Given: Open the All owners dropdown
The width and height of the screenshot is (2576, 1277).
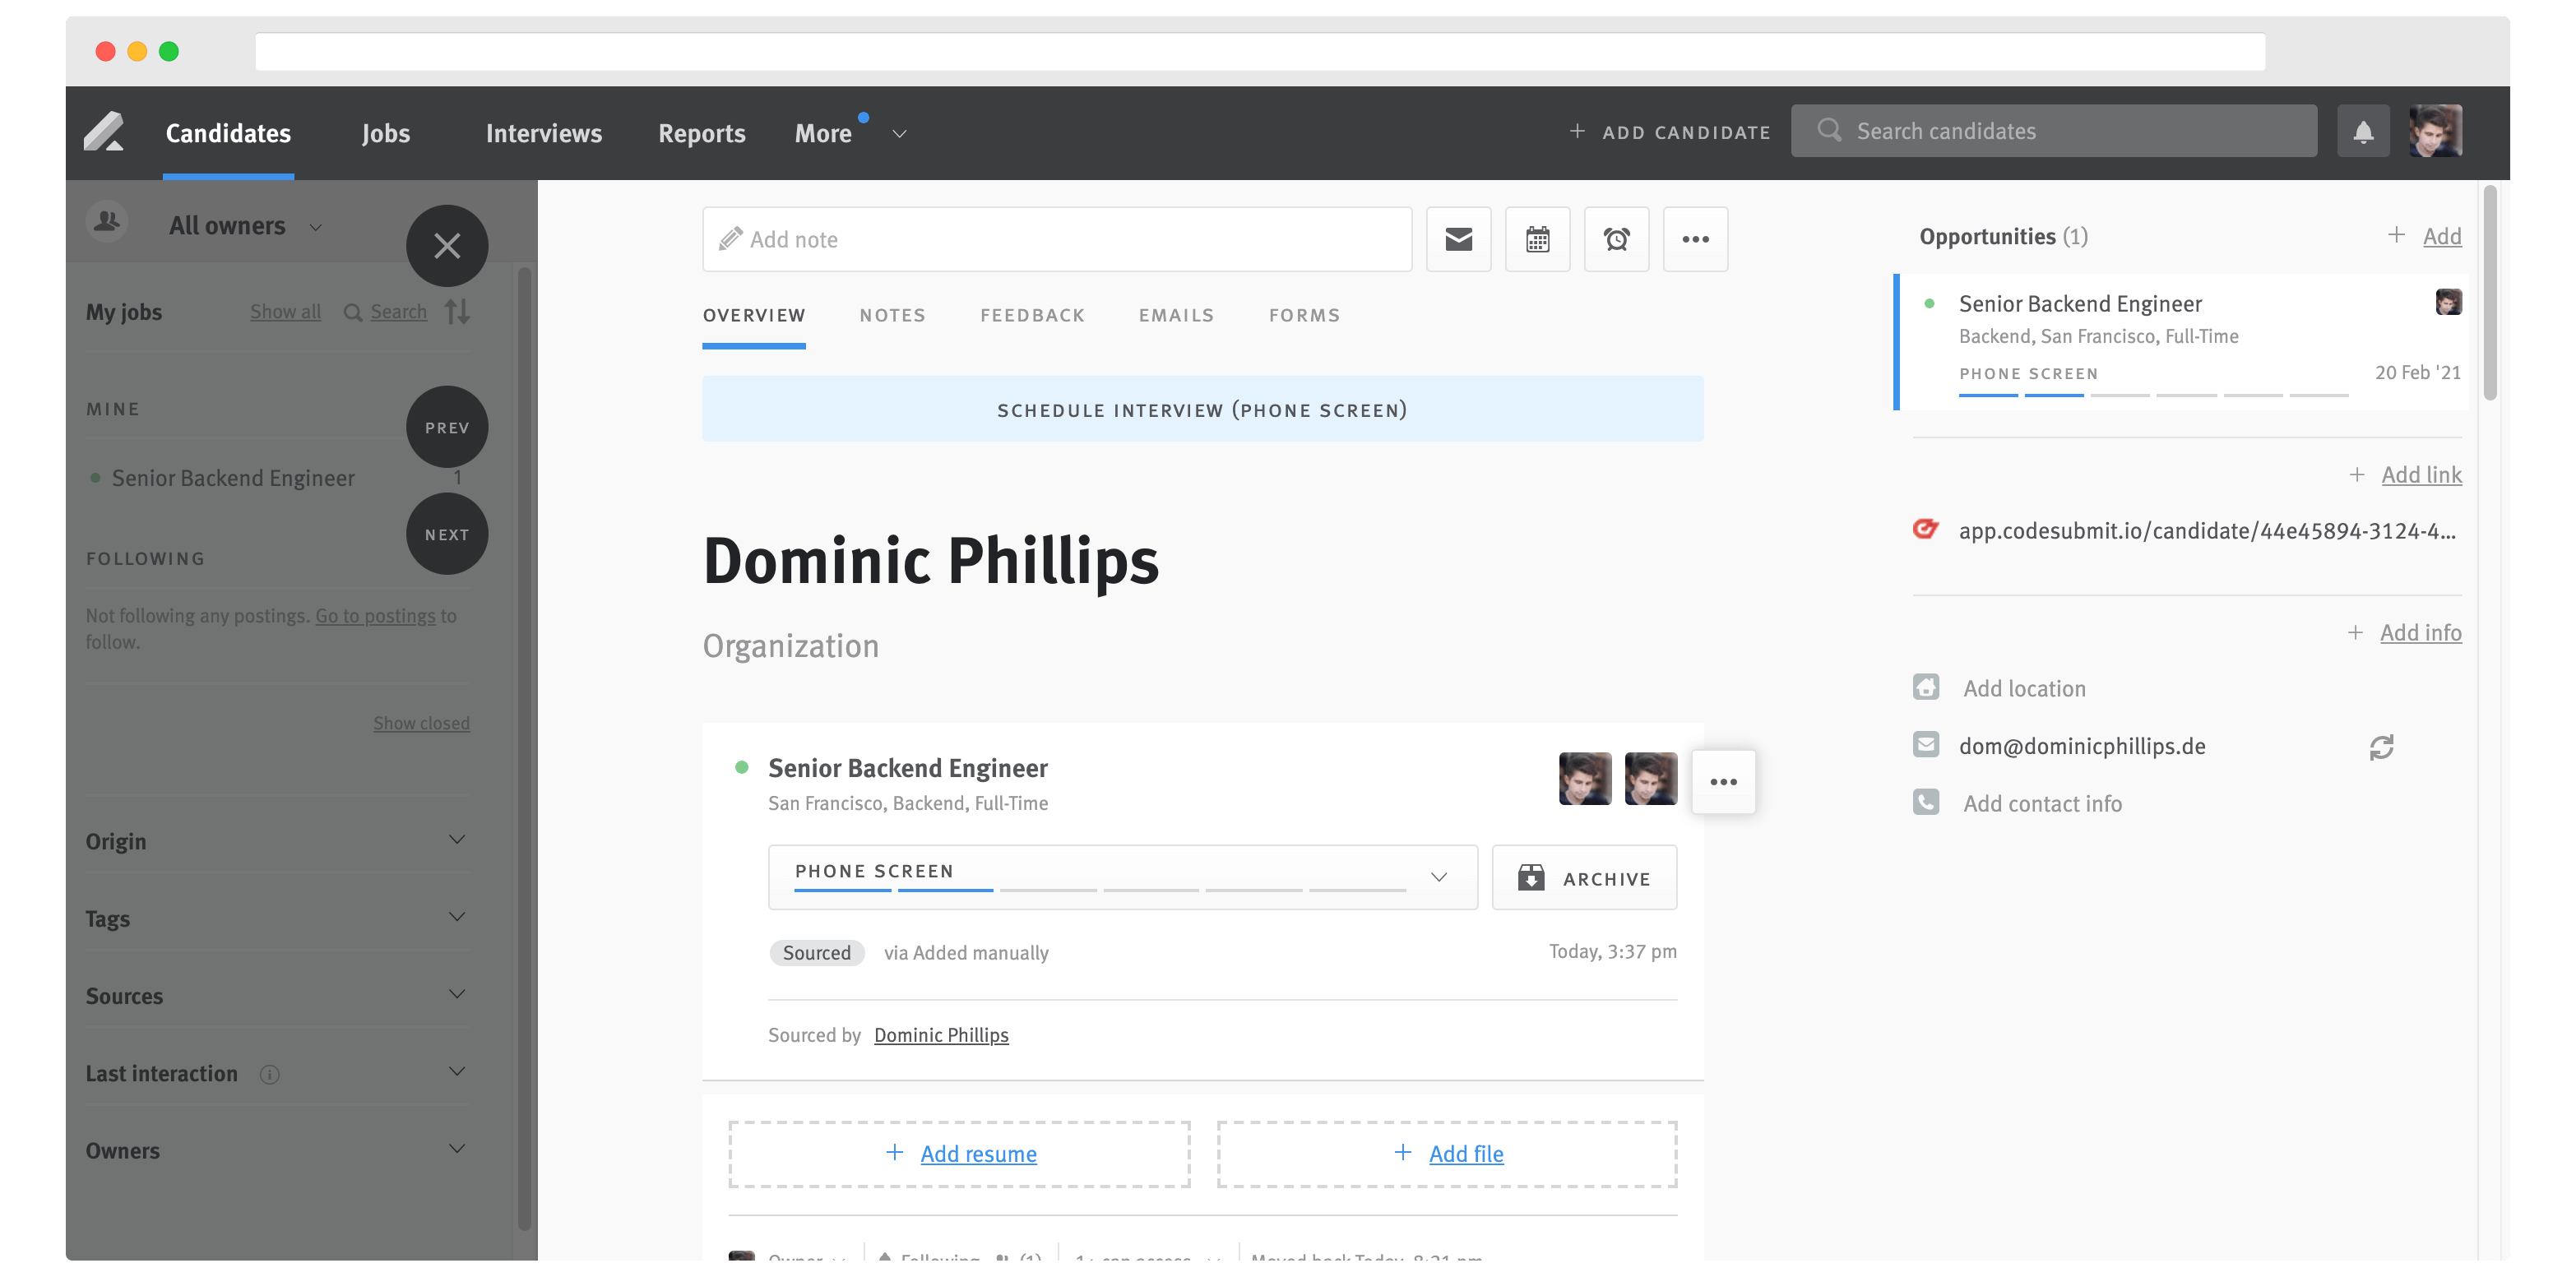Looking at the screenshot, I should tap(245, 226).
